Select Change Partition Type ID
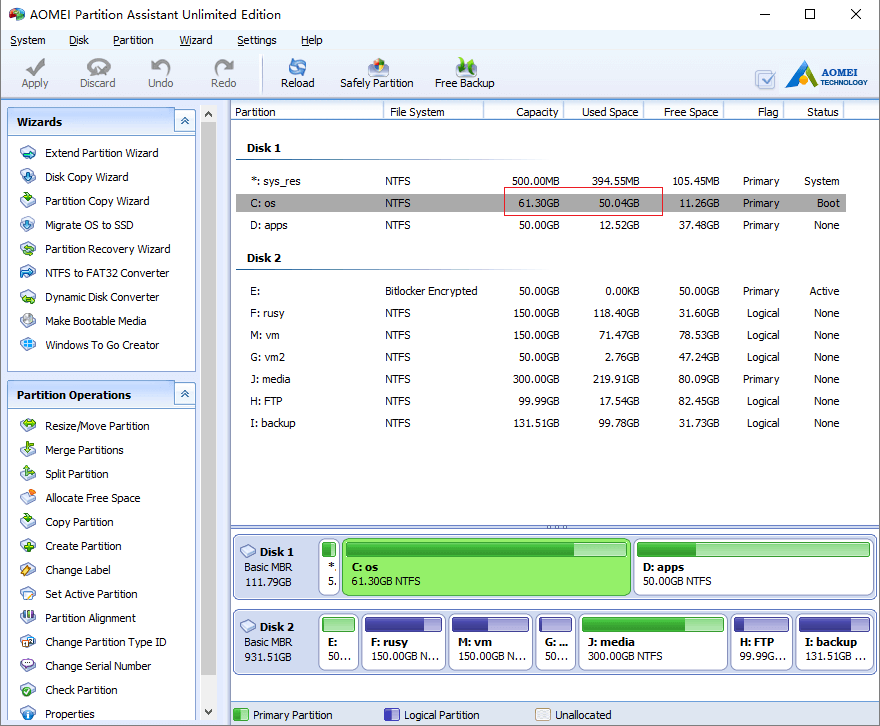880x726 pixels. click(x=106, y=642)
